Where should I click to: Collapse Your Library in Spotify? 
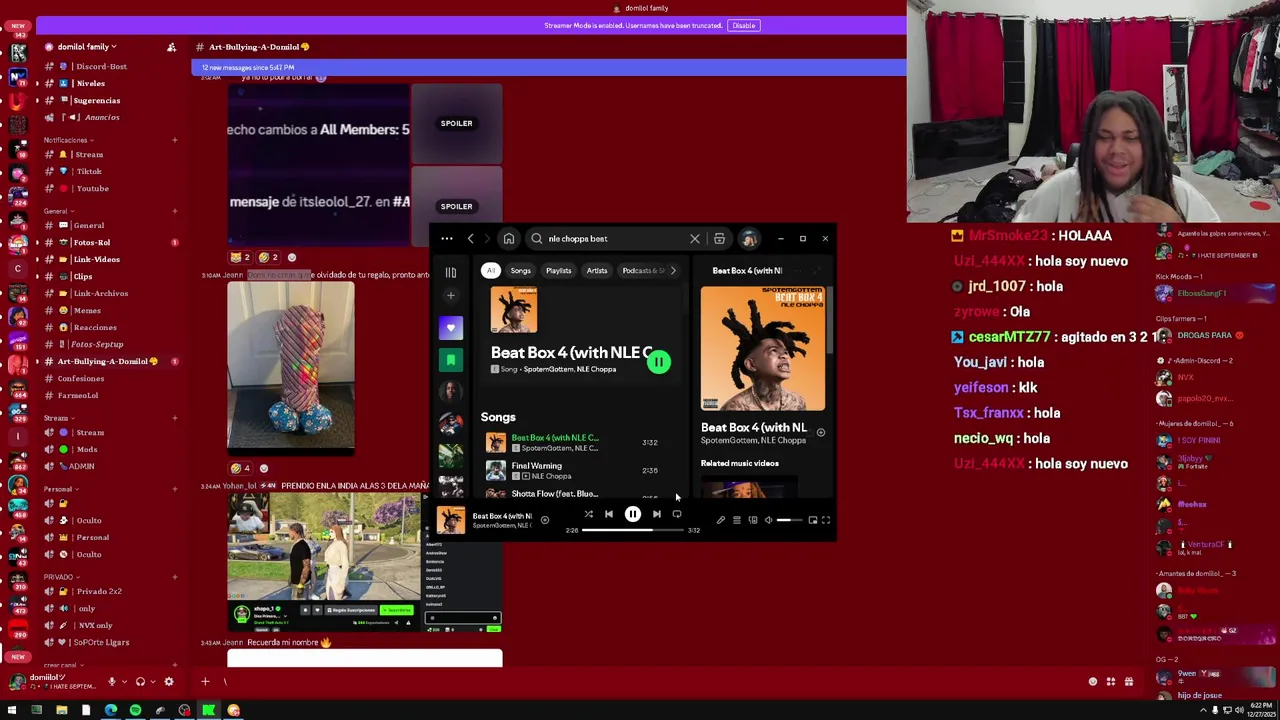(x=451, y=272)
